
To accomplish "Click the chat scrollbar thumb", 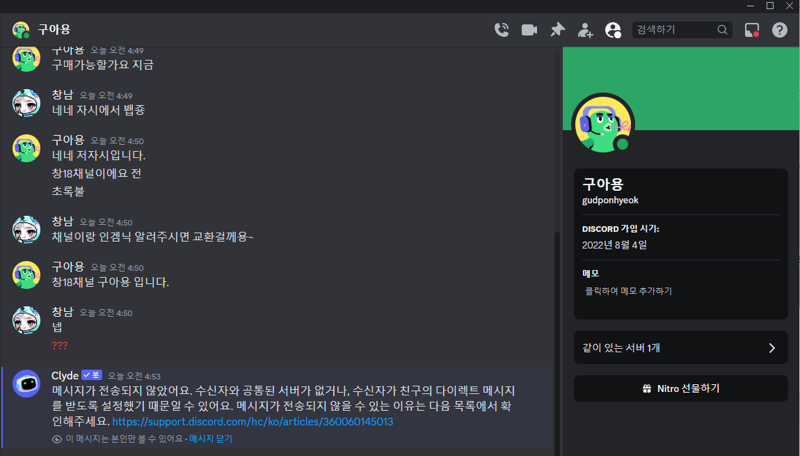I will pos(557,342).
